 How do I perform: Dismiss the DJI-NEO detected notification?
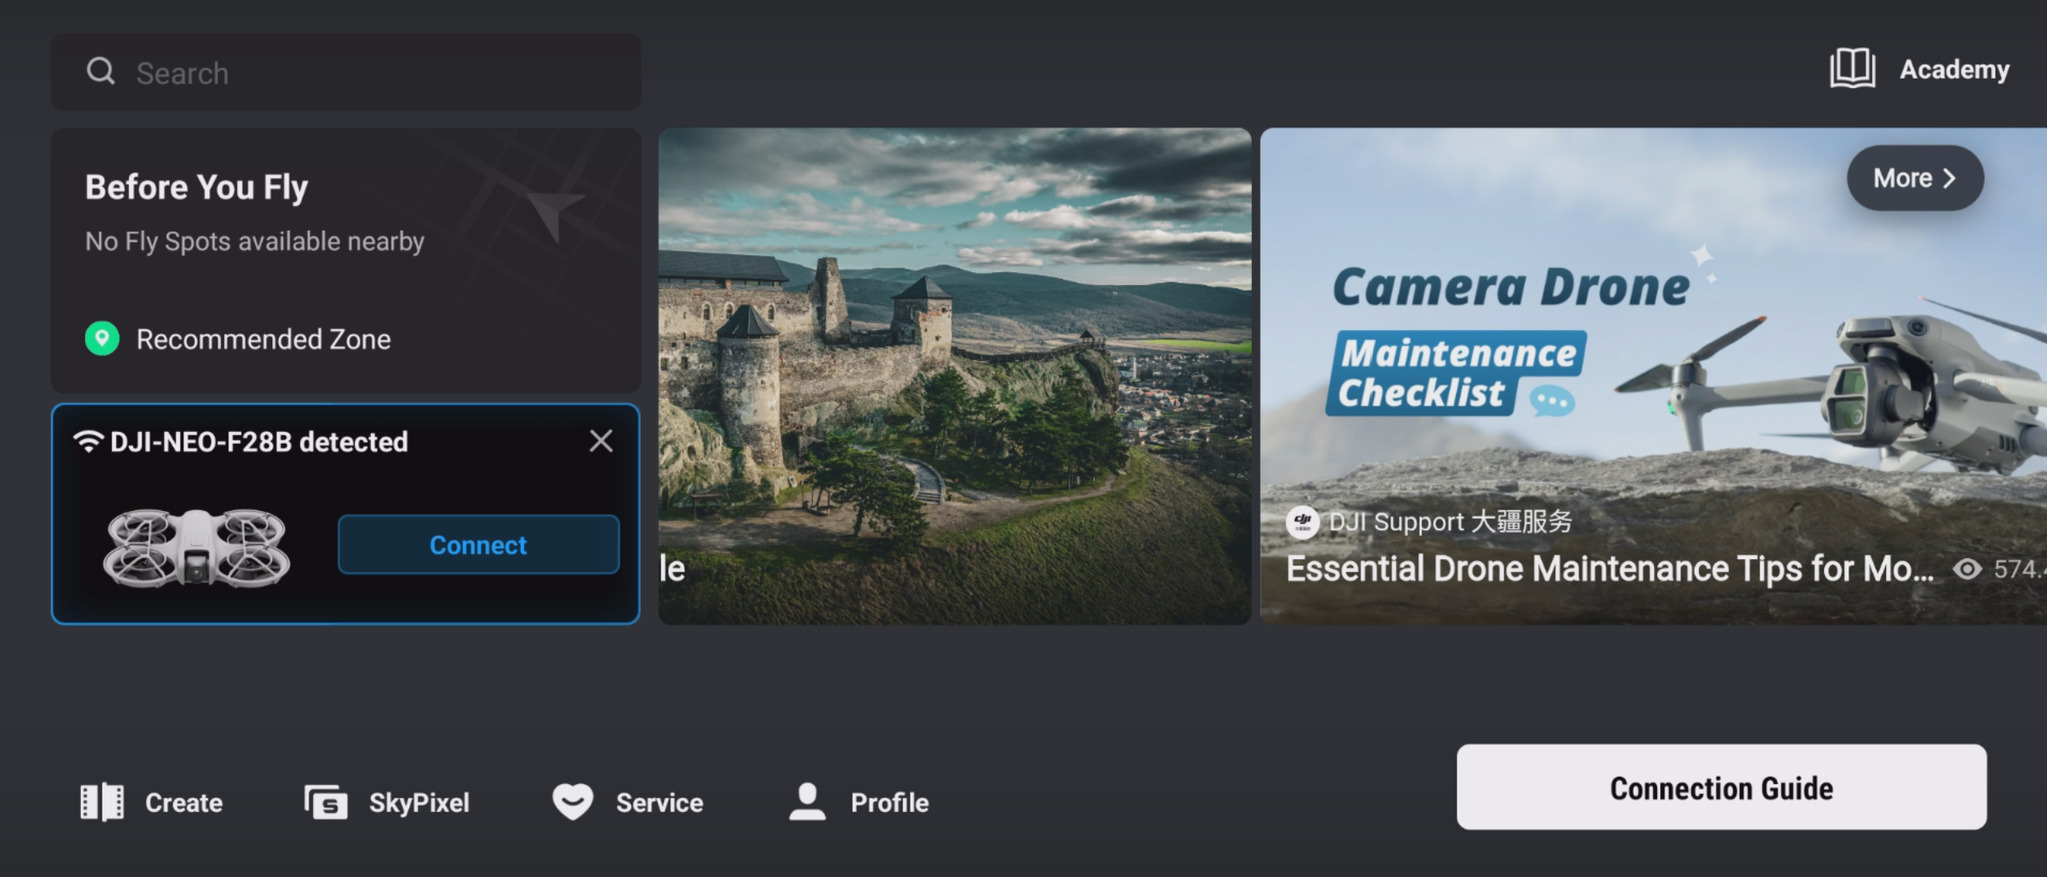[601, 441]
